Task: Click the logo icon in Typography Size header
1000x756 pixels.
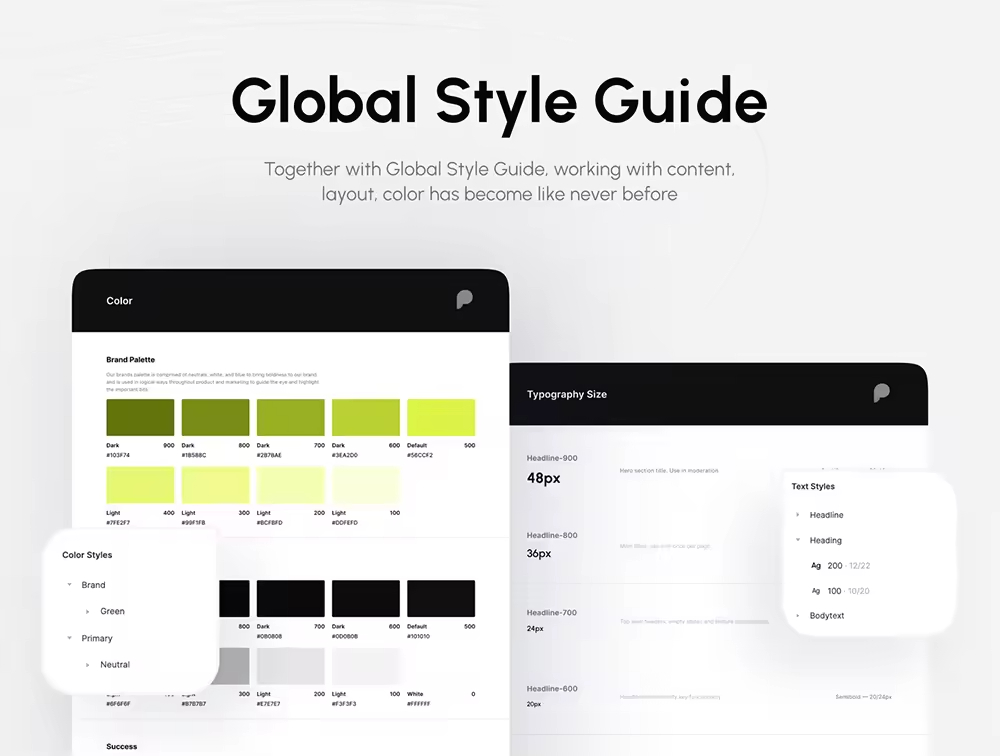Action: [x=881, y=393]
